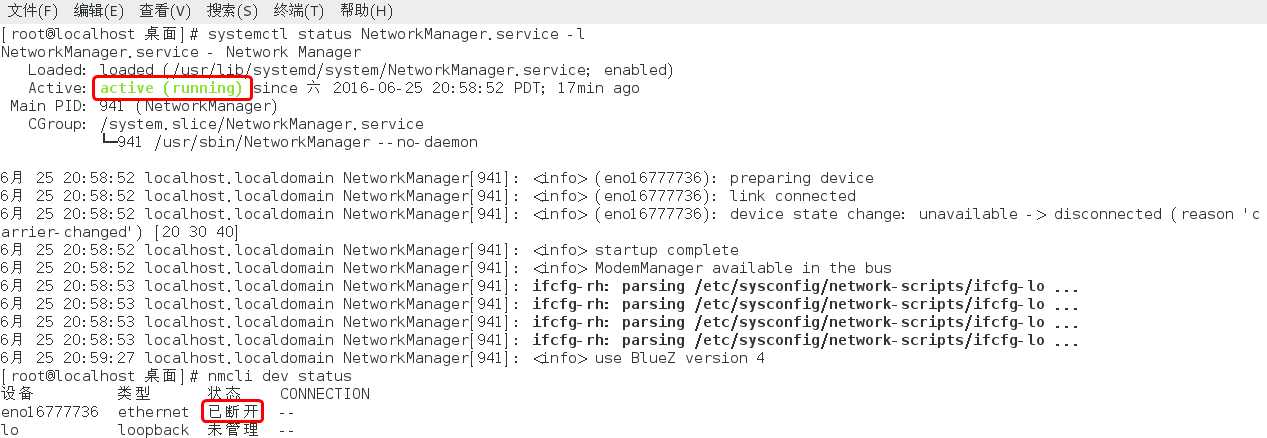Click the CONNECTION column header
Image resolution: width=1267 pixels, height=438 pixels.
click(325, 394)
